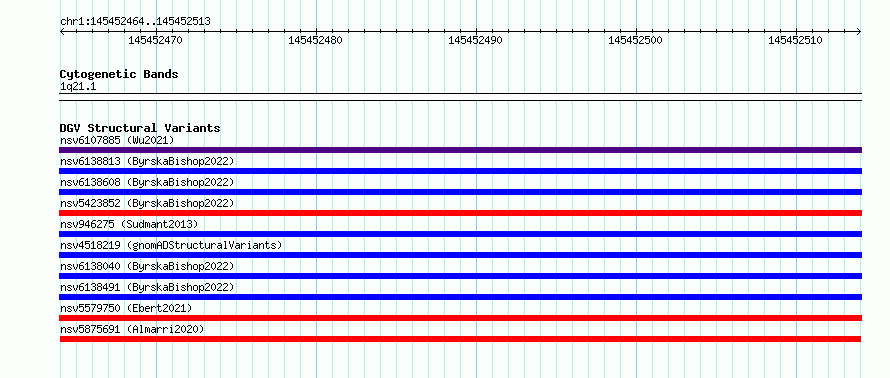Screen dimensions: 890x378
Task: Click the right arrow end of ruler
Action: (x=859, y=31)
